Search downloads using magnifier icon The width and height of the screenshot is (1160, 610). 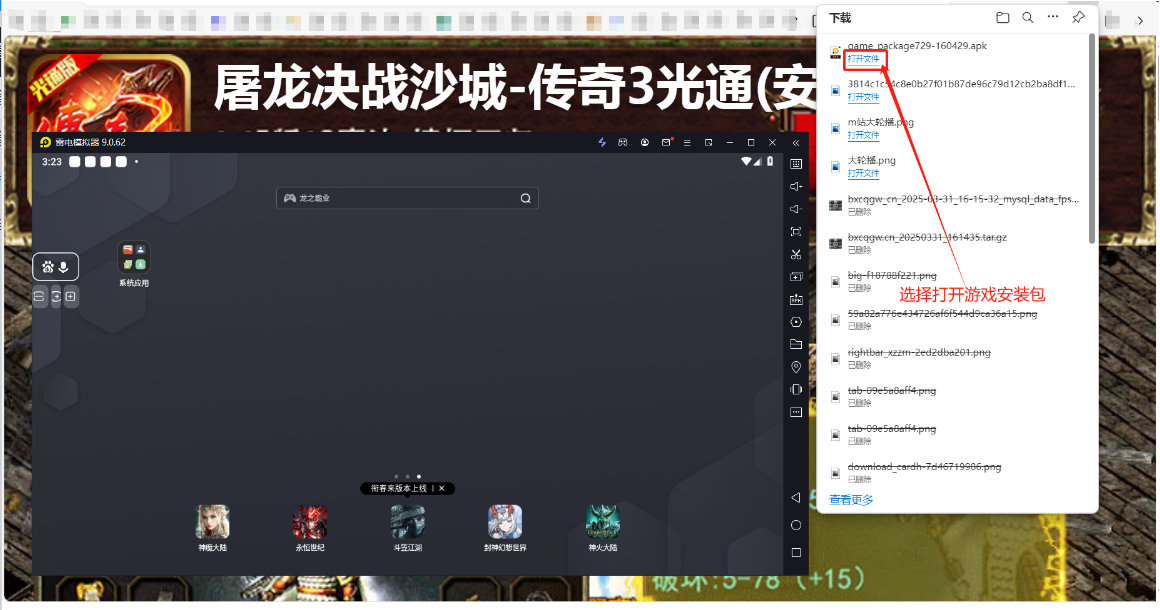point(1028,17)
